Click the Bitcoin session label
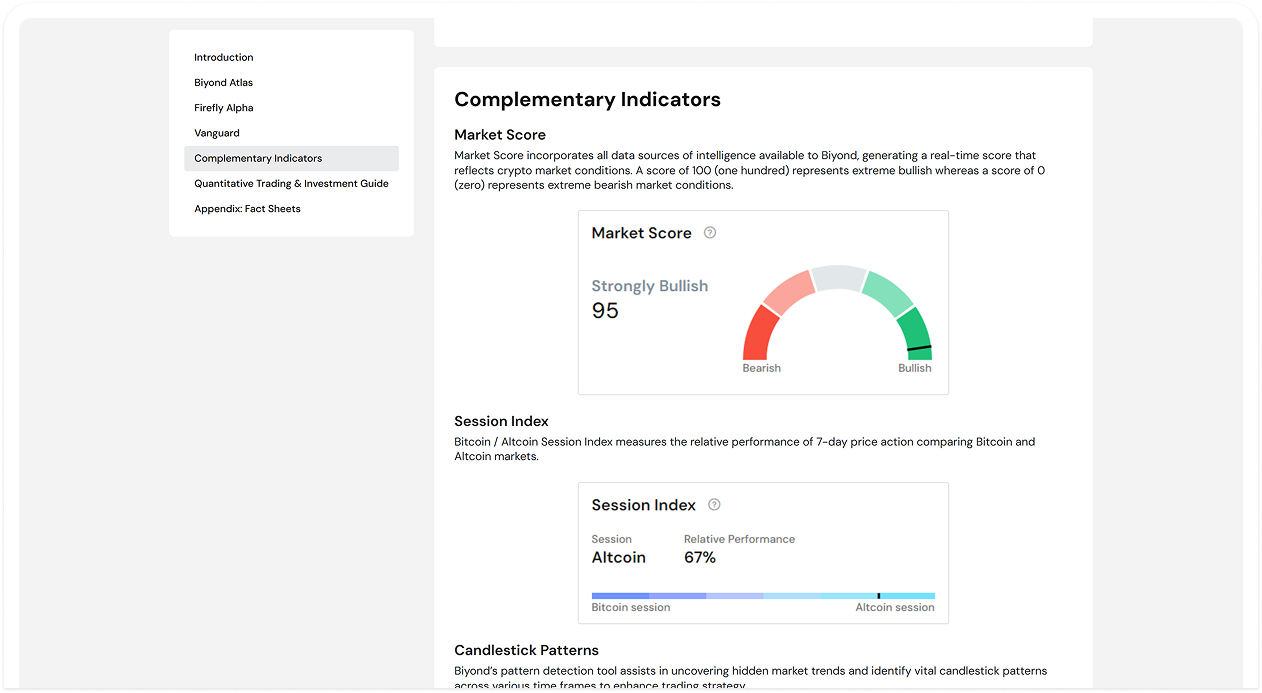 (631, 607)
